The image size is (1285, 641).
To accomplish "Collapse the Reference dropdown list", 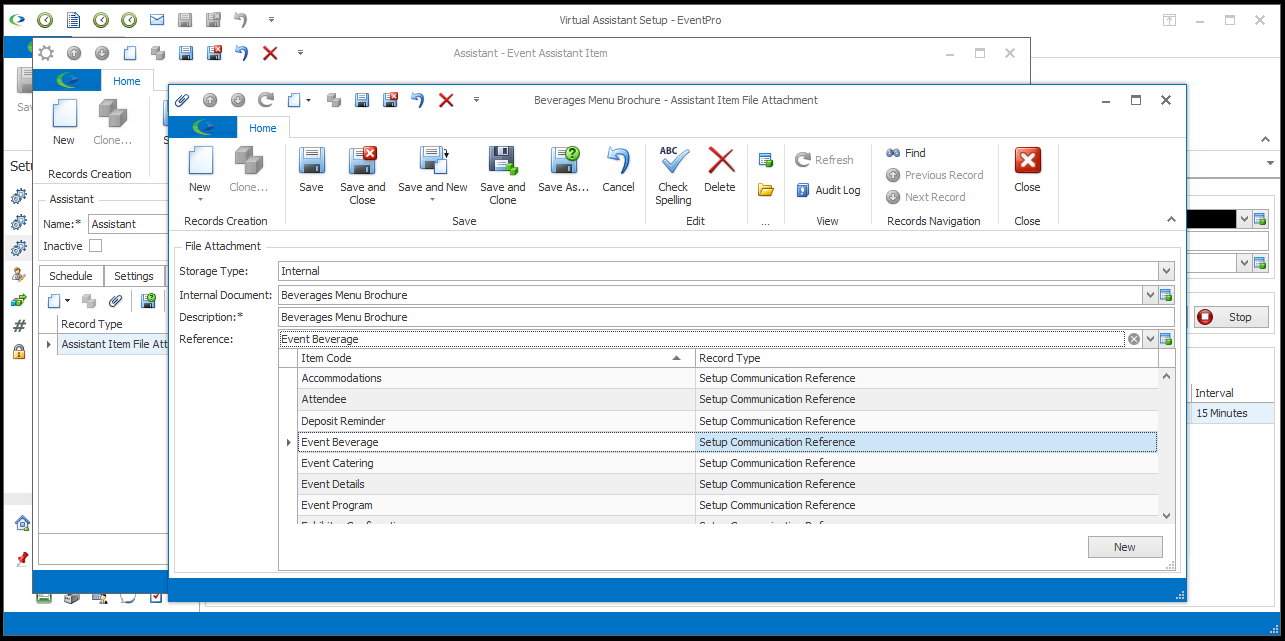I will click(1149, 339).
